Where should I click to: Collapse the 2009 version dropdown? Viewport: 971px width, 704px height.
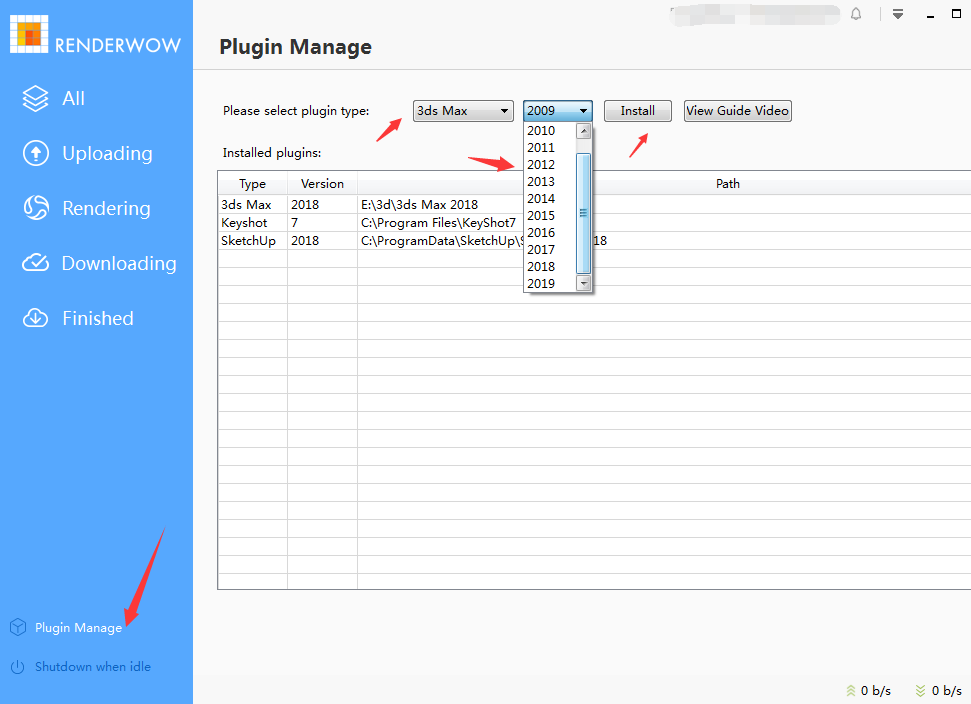pyautogui.click(x=558, y=111)
